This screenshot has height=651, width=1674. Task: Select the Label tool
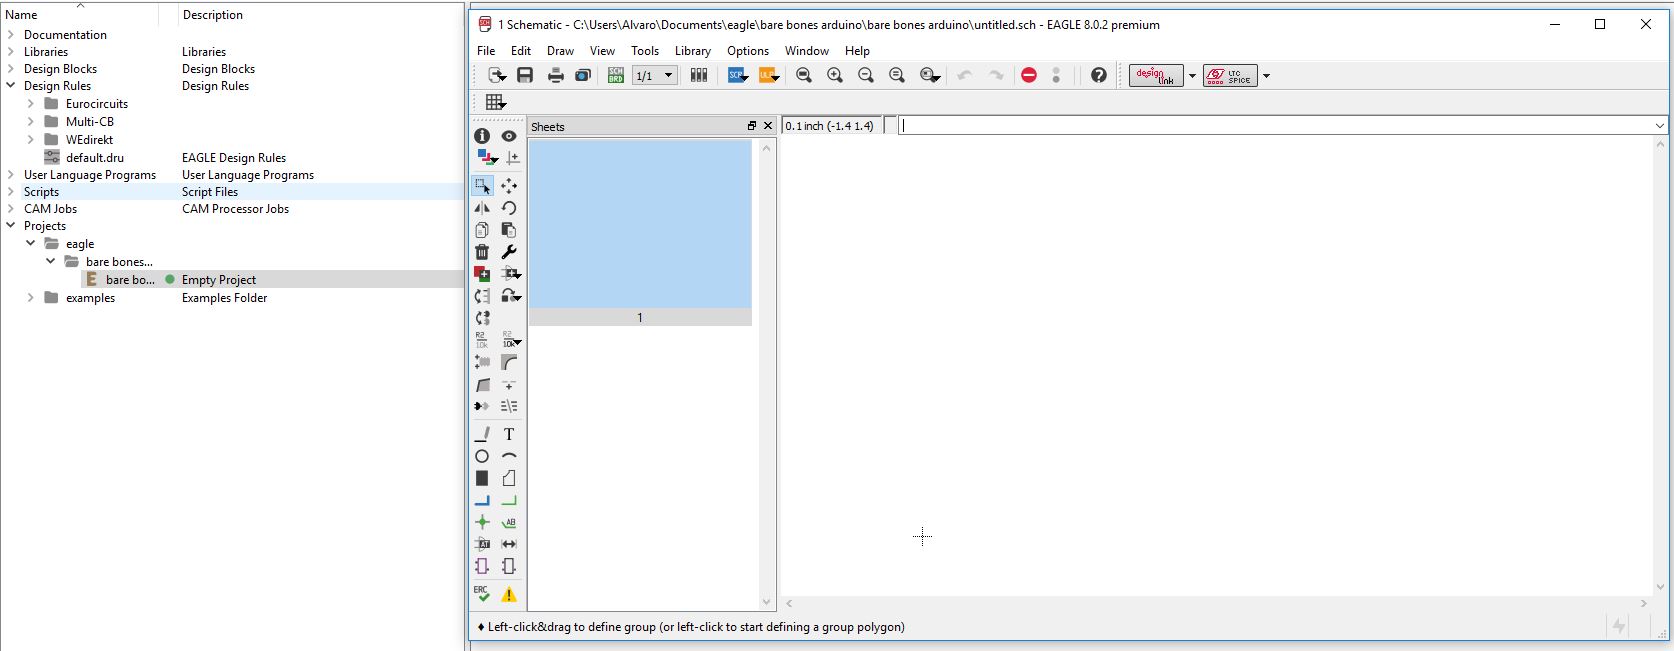pyautogui.click(x=509, y=522)
